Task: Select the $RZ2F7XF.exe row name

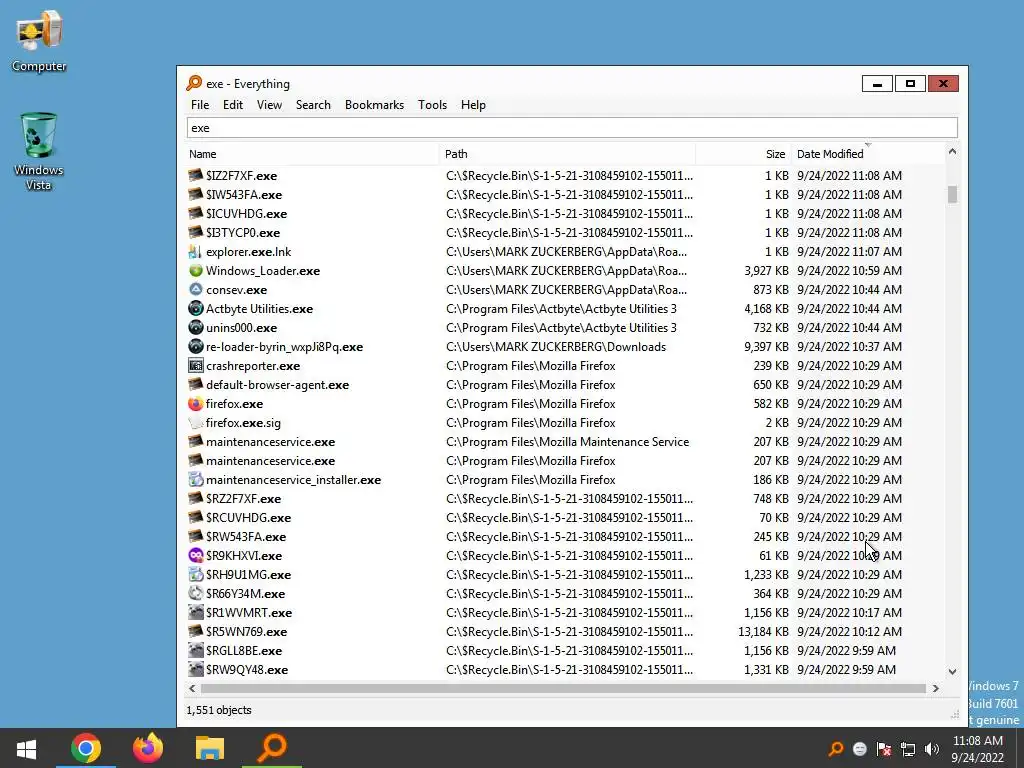Action: (244, 498)
